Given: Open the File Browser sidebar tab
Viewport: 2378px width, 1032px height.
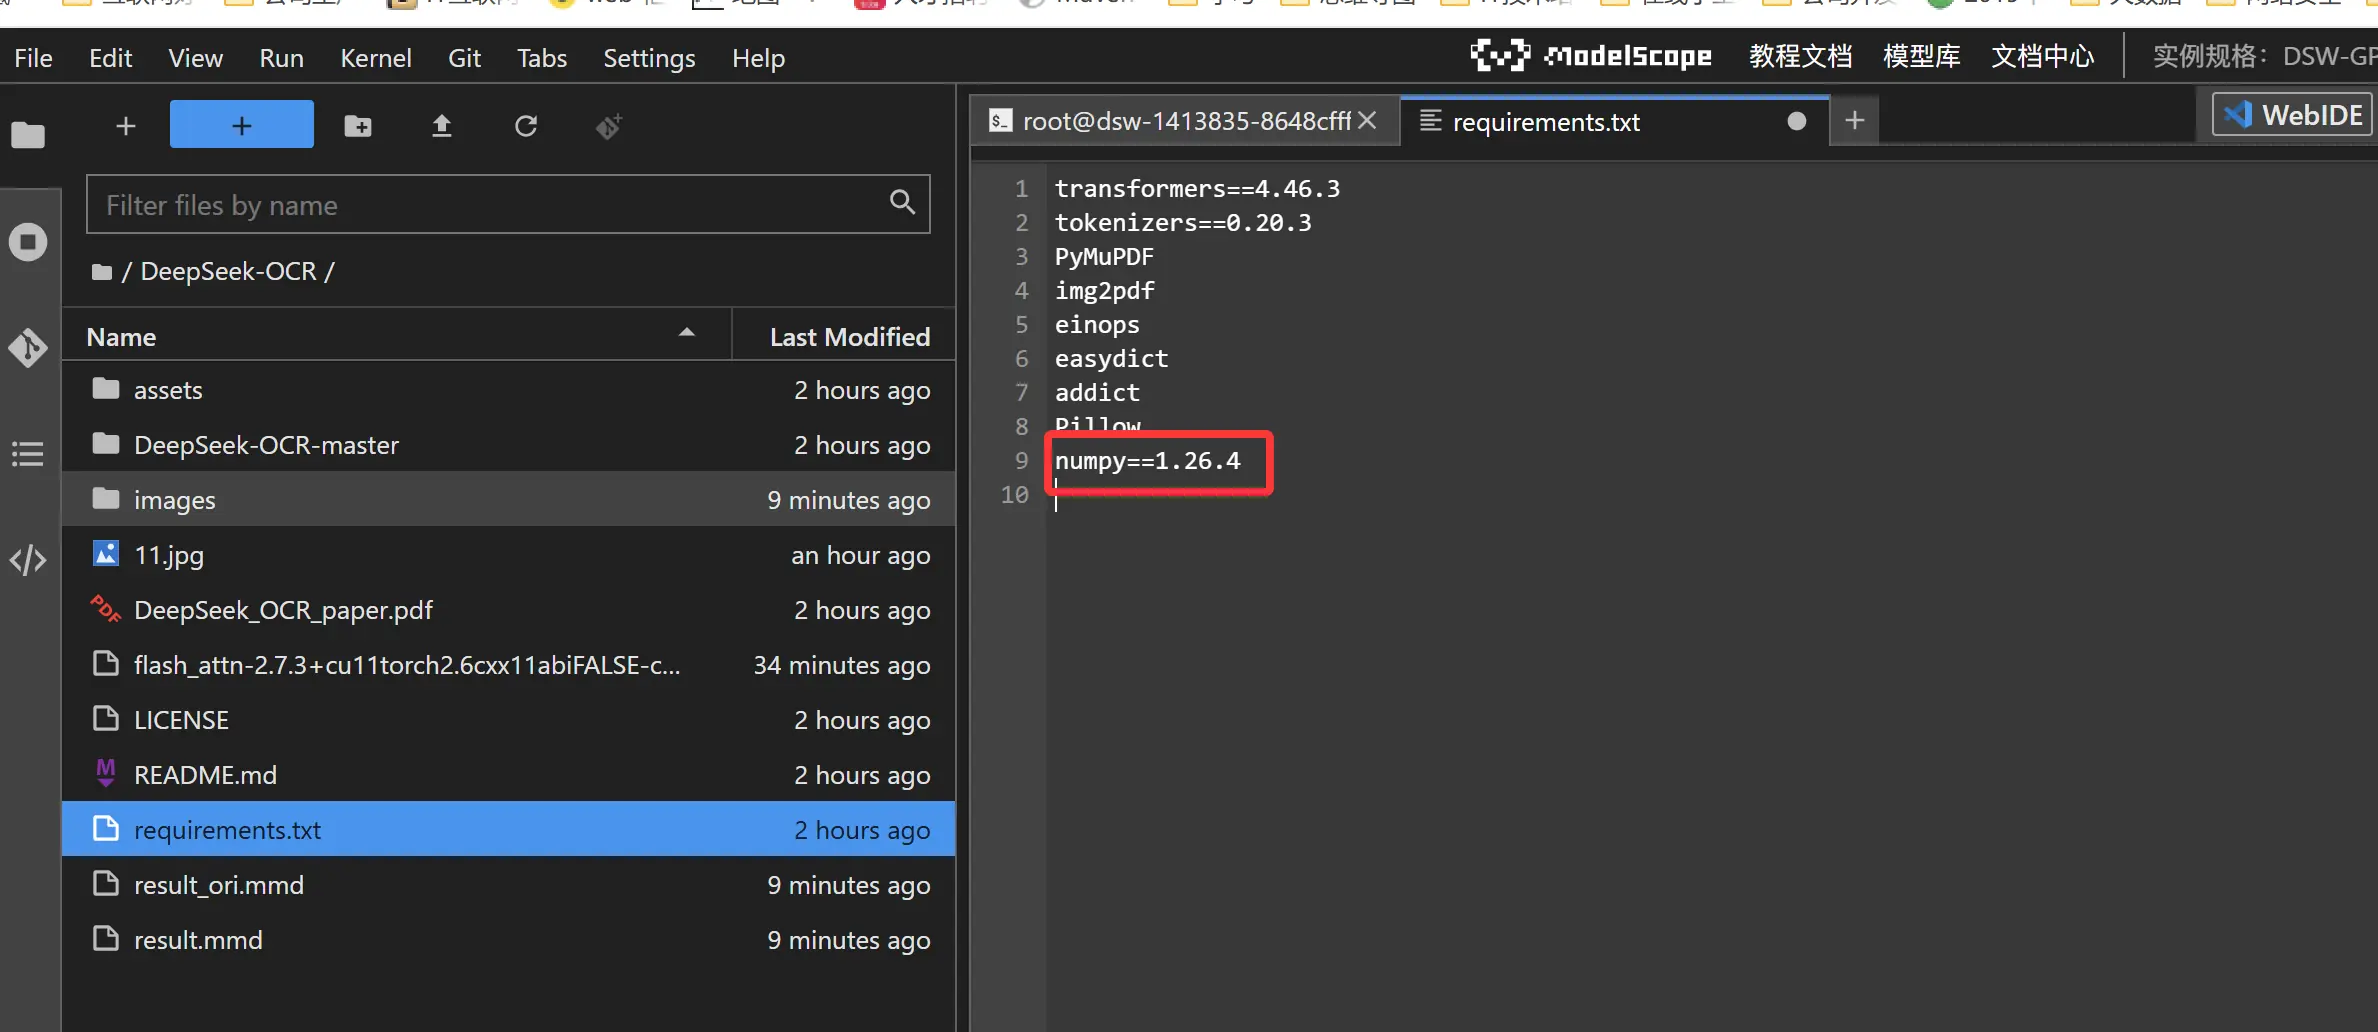Looking at the screenshot, I should tap(28, 135).
